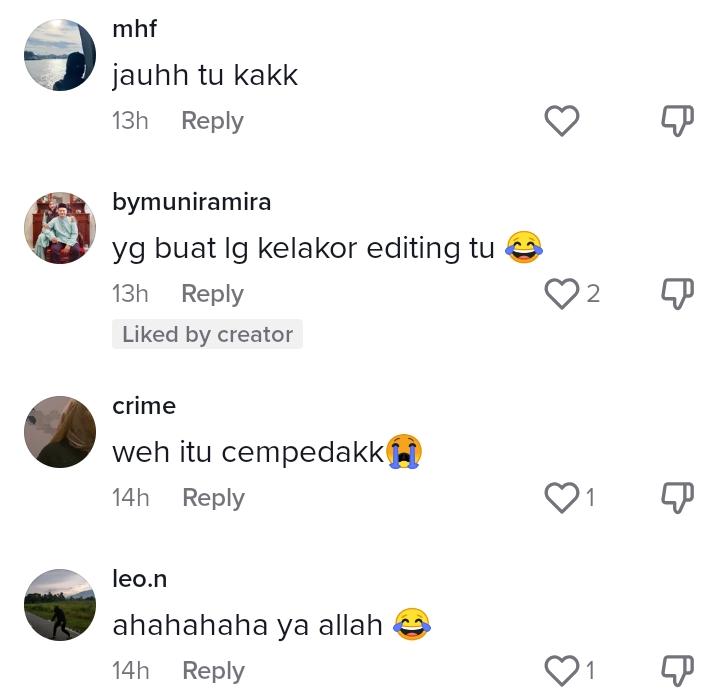Reply to mhf's comment
Image resolution: width=720 pixels, height=695 pixels.
coord(212,121)
